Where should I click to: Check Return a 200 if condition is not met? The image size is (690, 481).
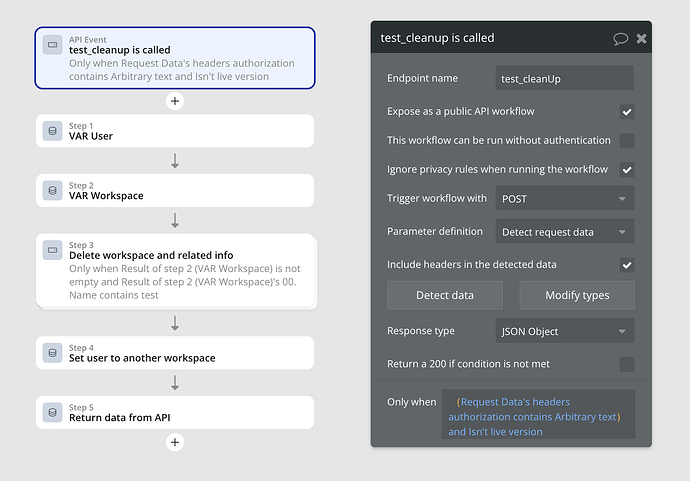[x=627, y=364]
